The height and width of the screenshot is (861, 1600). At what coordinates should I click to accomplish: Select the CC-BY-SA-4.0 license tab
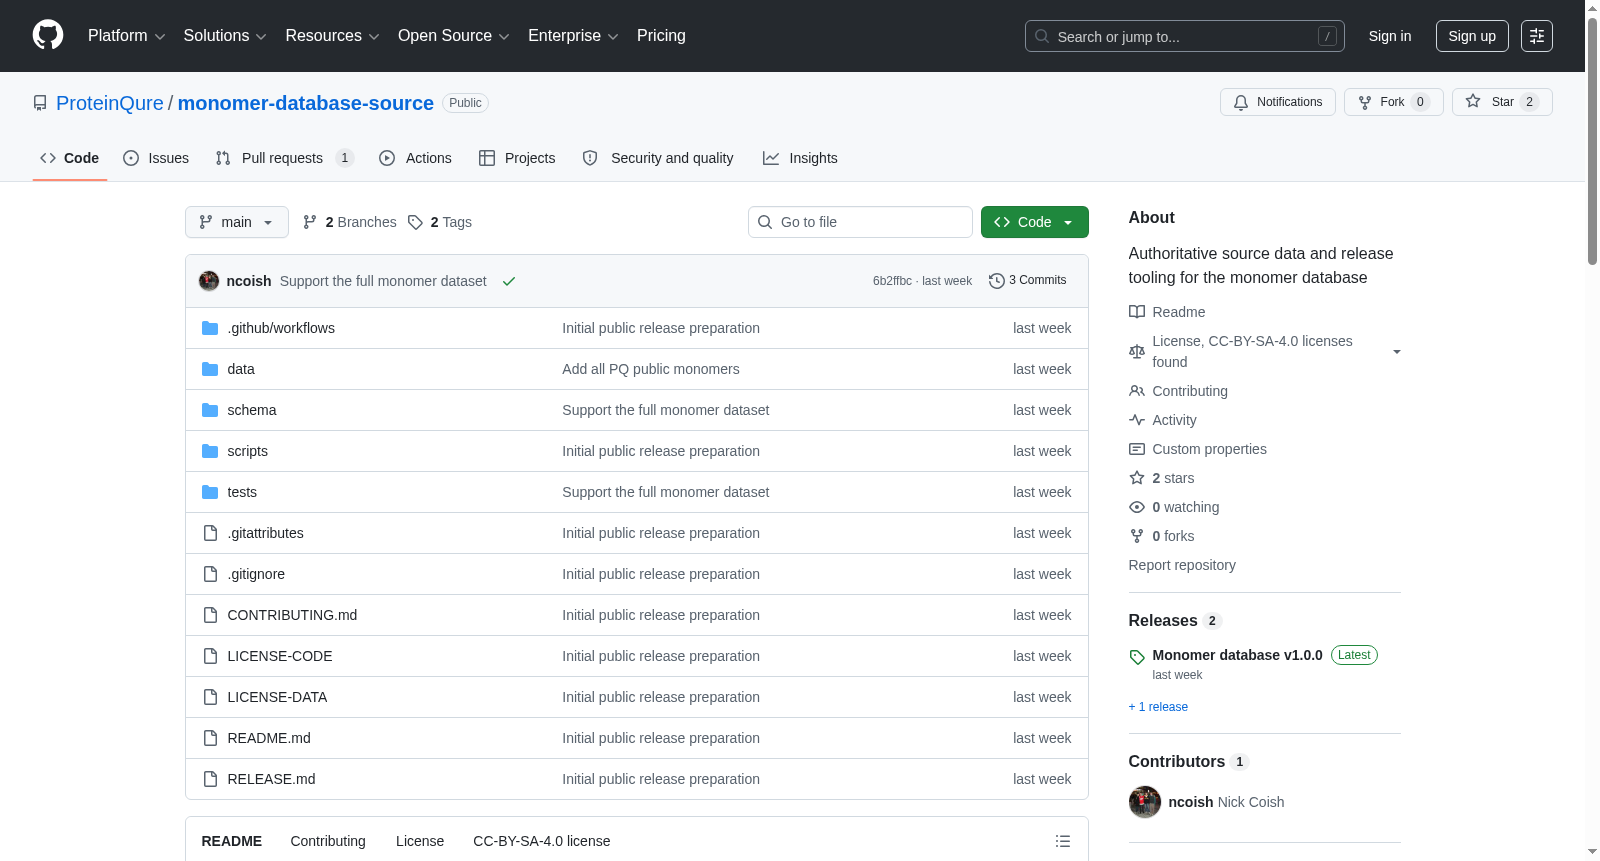click(542, 841)
